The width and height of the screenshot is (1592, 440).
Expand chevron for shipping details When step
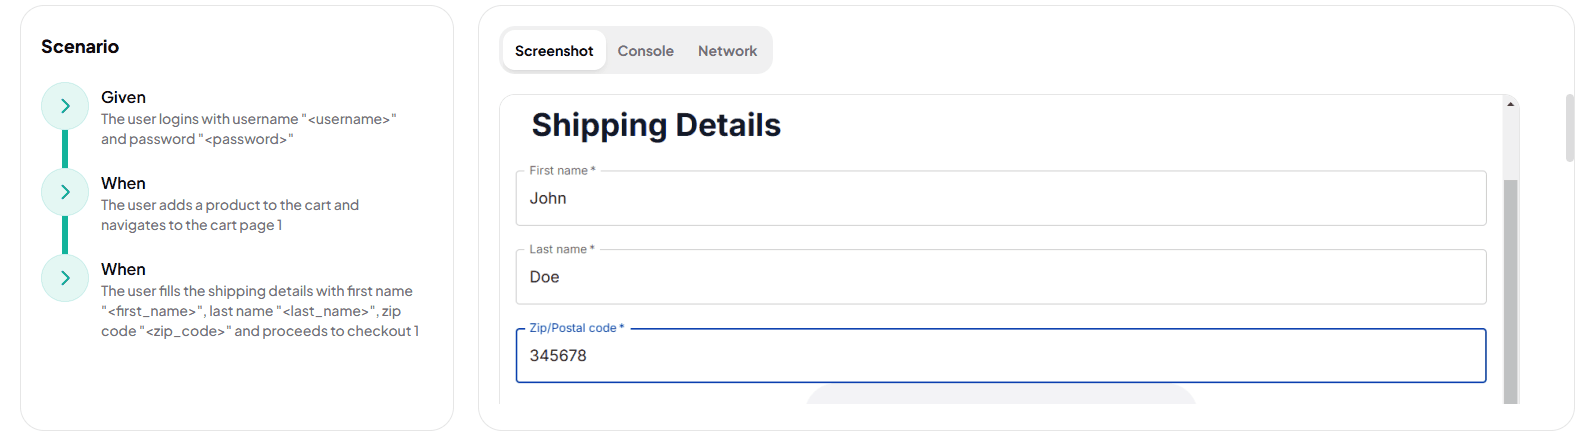coord(65,278)
